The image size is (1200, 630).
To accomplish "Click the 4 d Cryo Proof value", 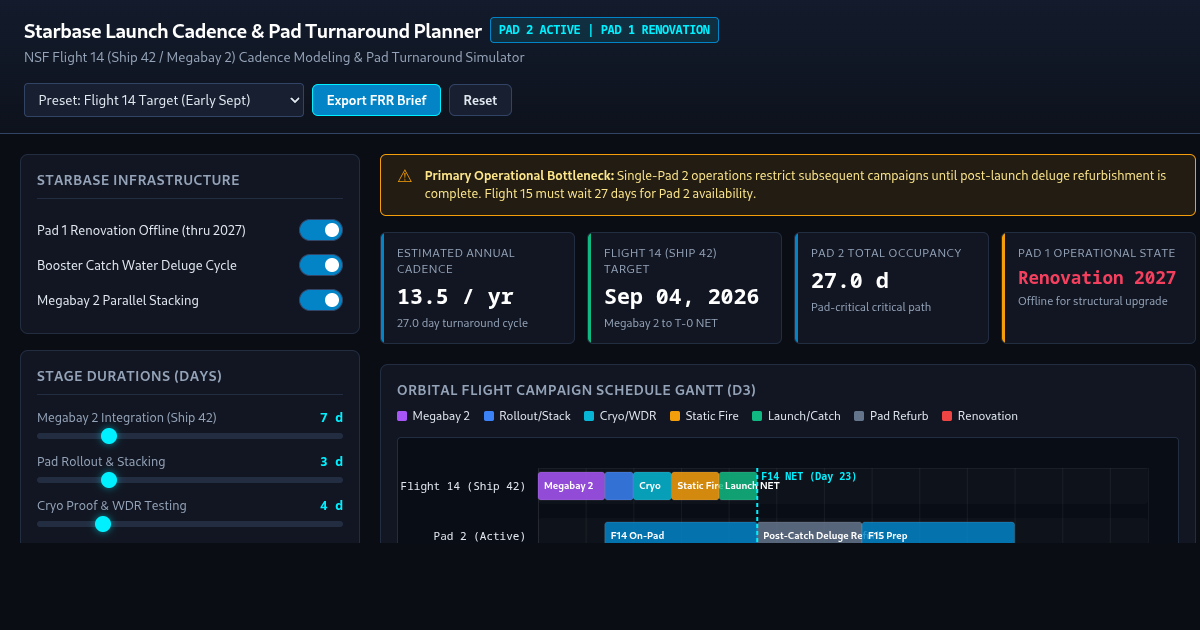I will coord(331,505).
